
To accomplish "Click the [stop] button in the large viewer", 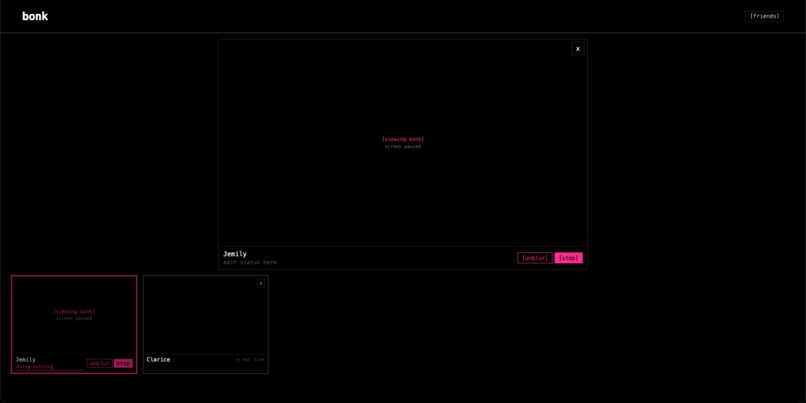I will pos(569,258).
